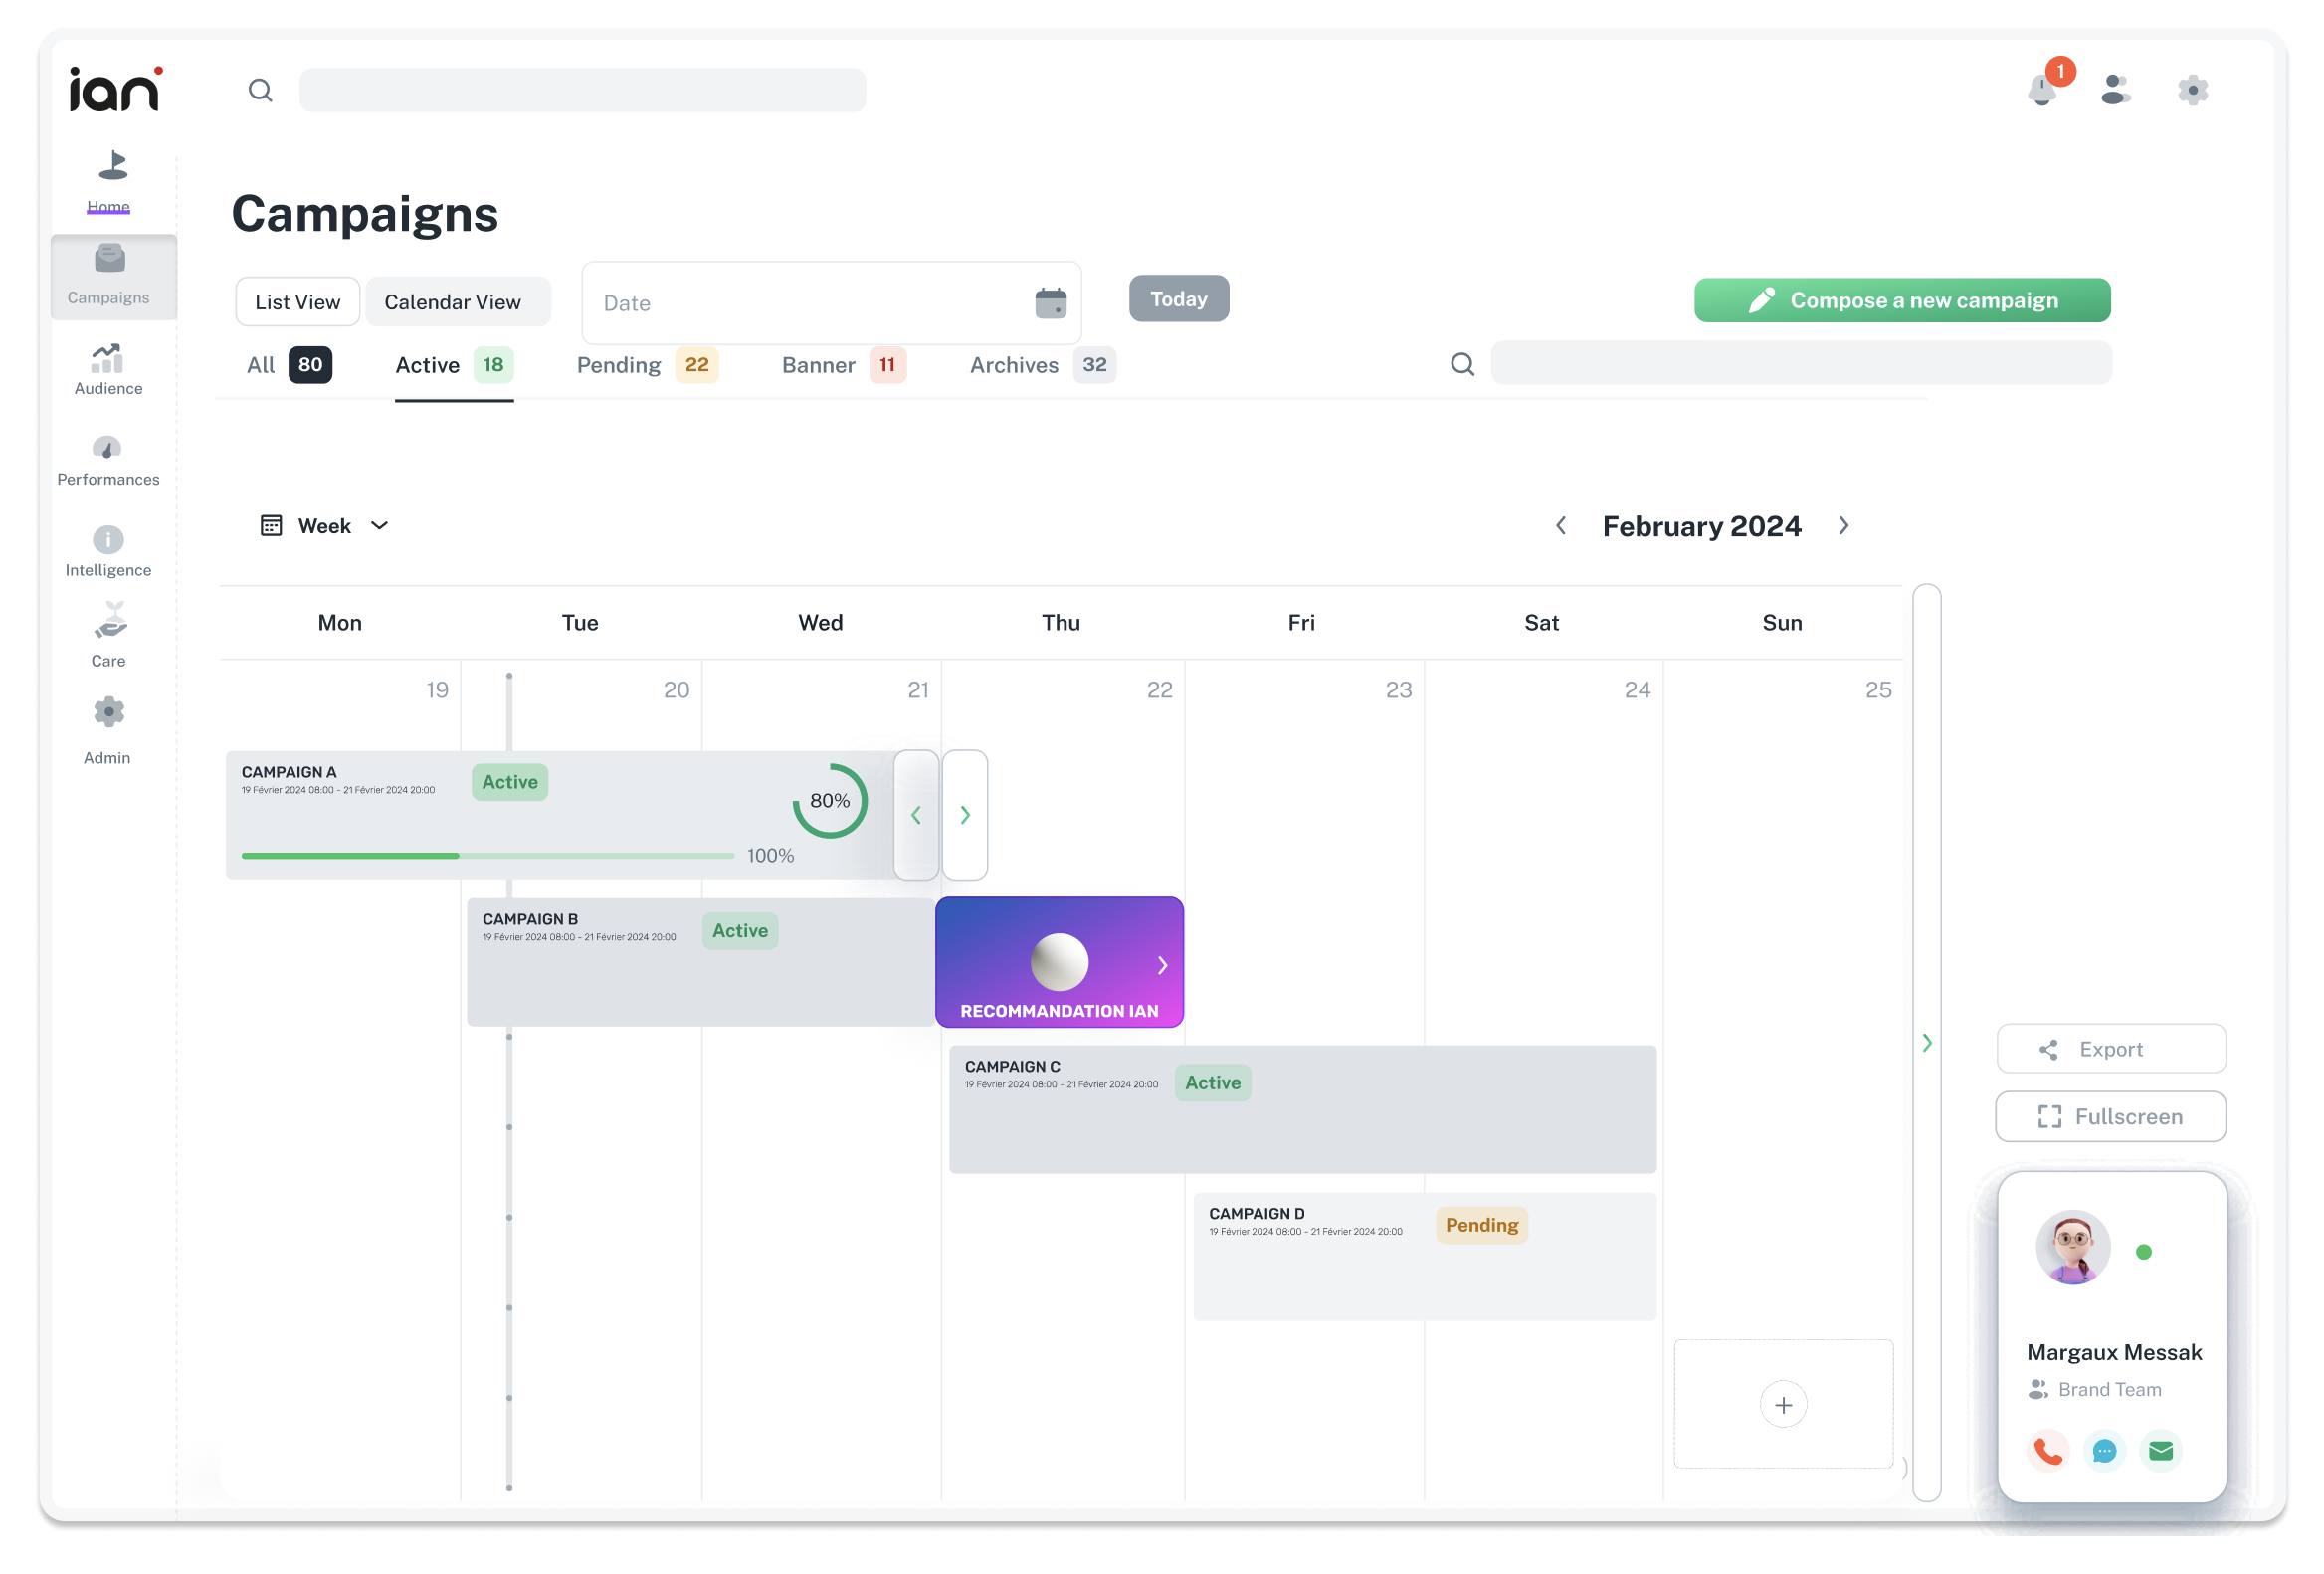This screenshot has width=2324, height=1574.
Task: Expand Campaign A details chevron
Action: click(964, 815)
